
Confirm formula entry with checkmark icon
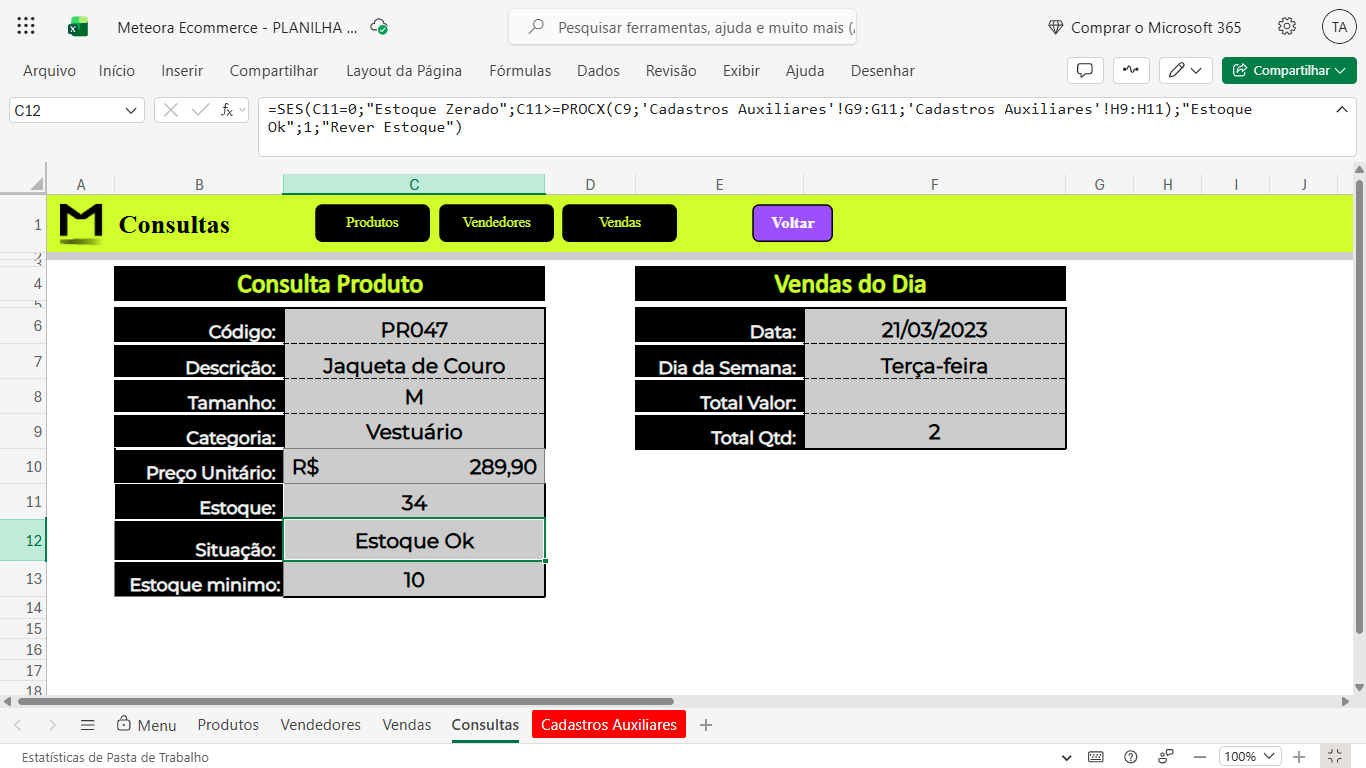click(x=200, y=110)
